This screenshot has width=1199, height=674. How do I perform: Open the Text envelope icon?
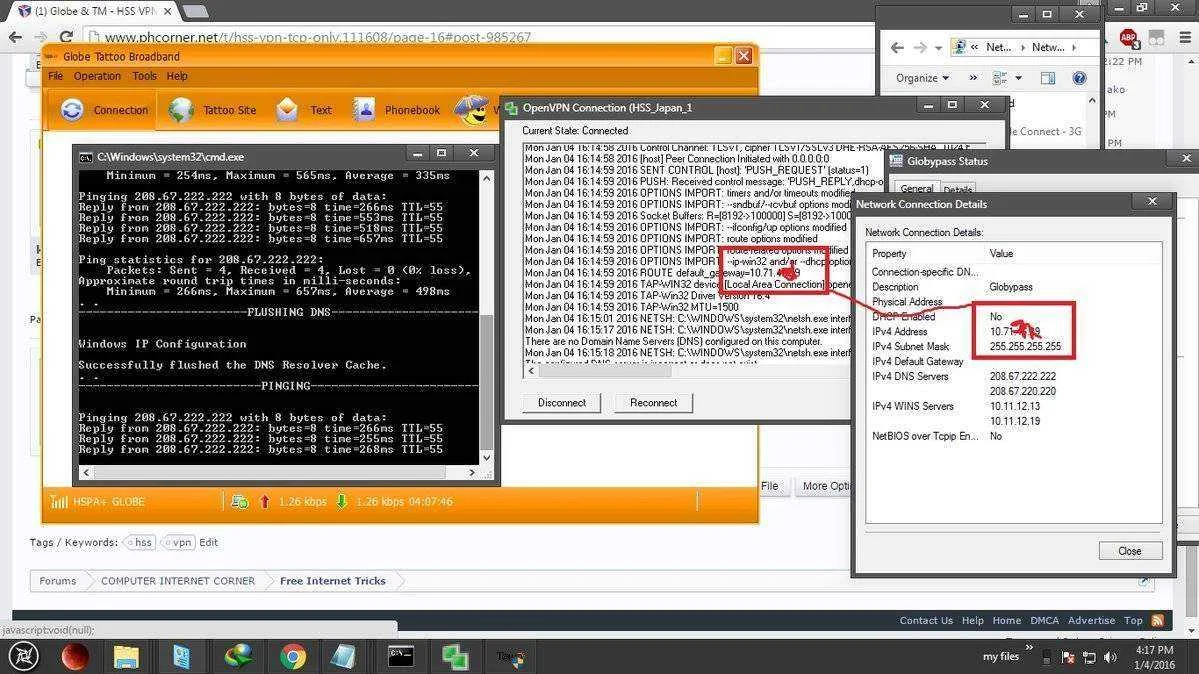click(287, 110)
